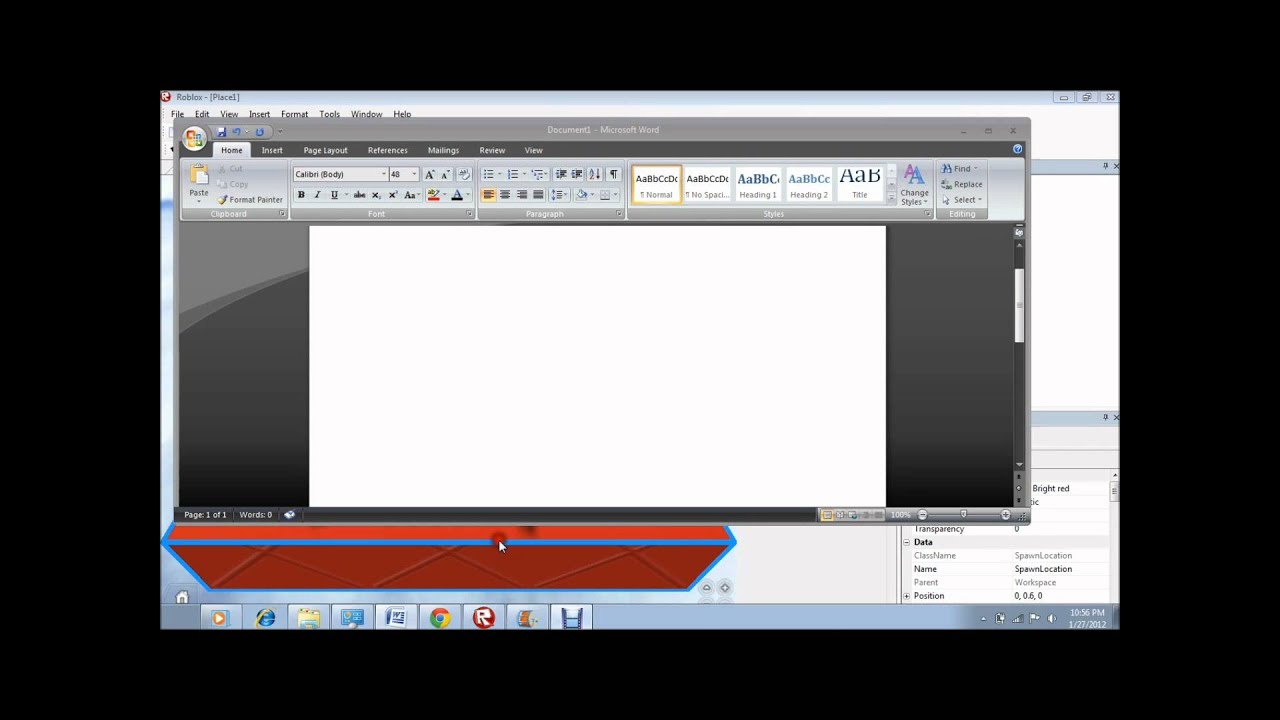Image resolution: width=1280 pixels, height=720 pixels.
Task: Click the Shading paint bucket icon
Action: [581, 195]
